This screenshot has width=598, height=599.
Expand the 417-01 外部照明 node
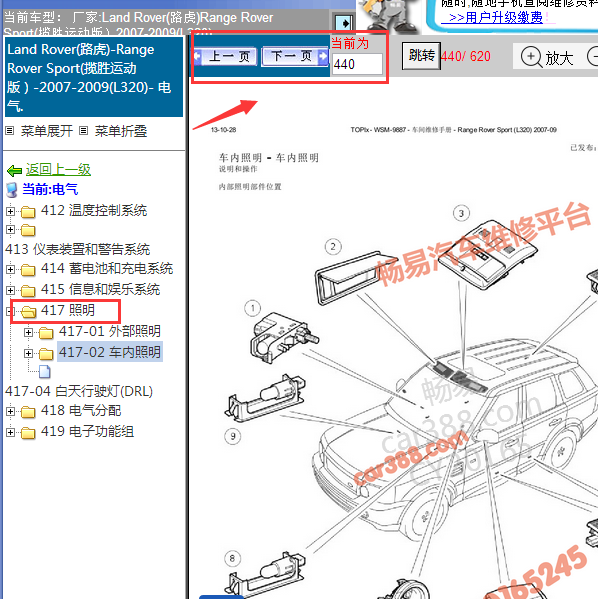tap(28, 332)
